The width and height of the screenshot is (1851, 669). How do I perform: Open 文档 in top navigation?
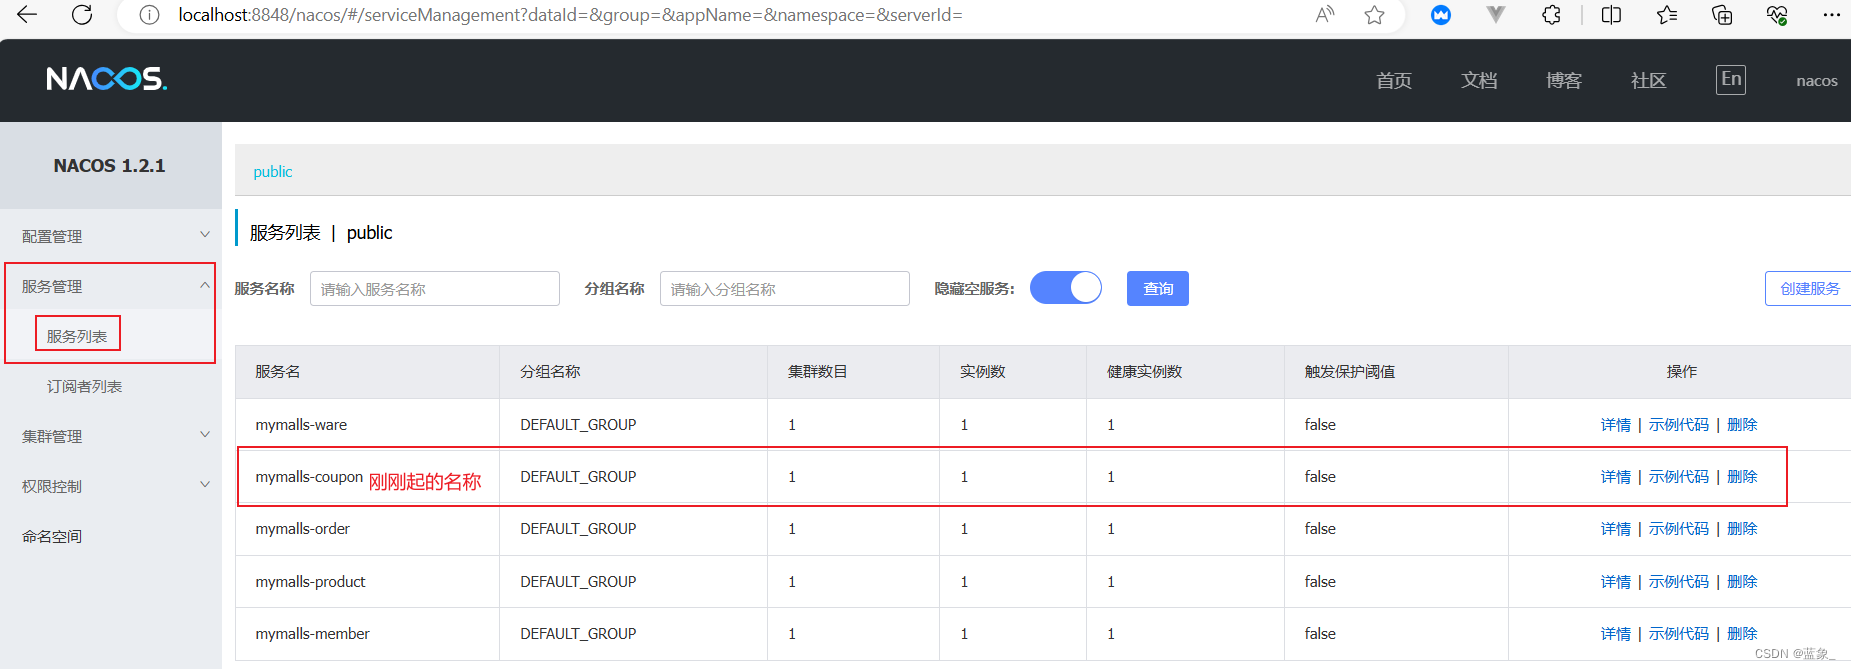coord(1479,81)
